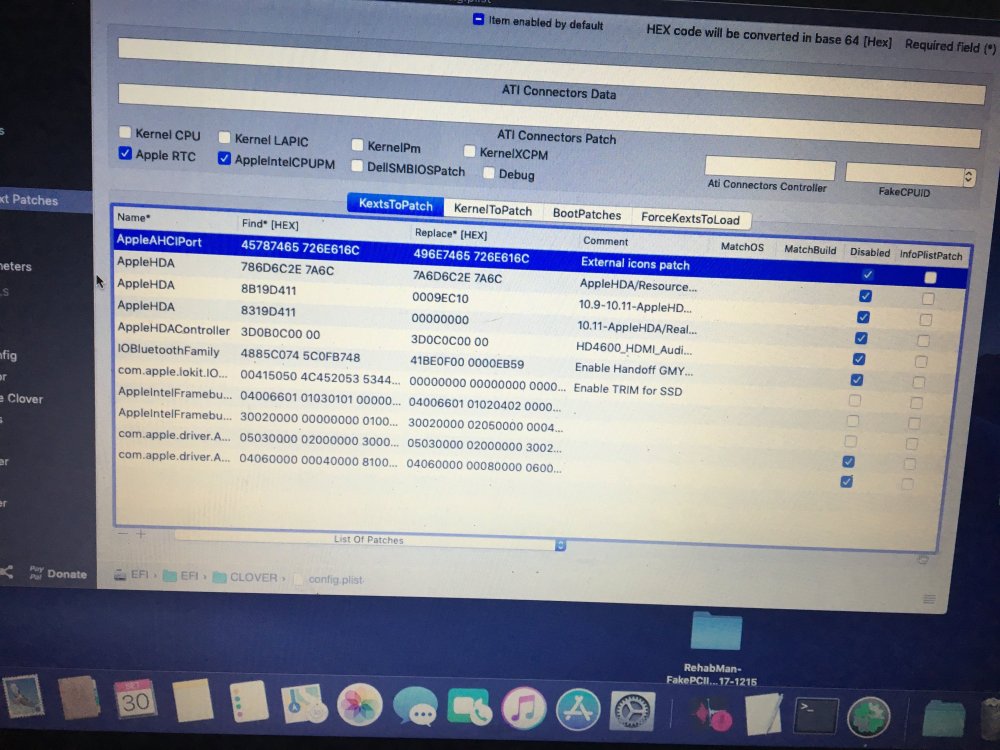Open the RehabMan-FakePCII desktop folder
This screenshot has width=1000, height=750.
pyautogui.click(x=716, y=631)
